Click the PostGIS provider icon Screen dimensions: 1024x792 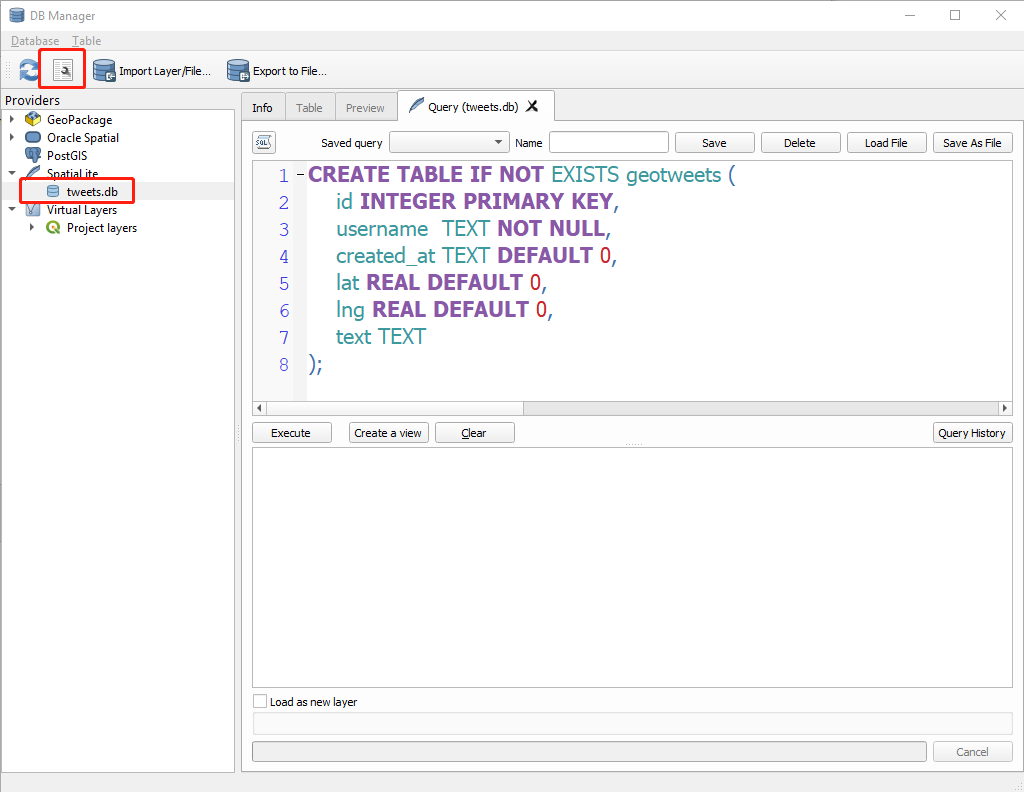(30, 155)
